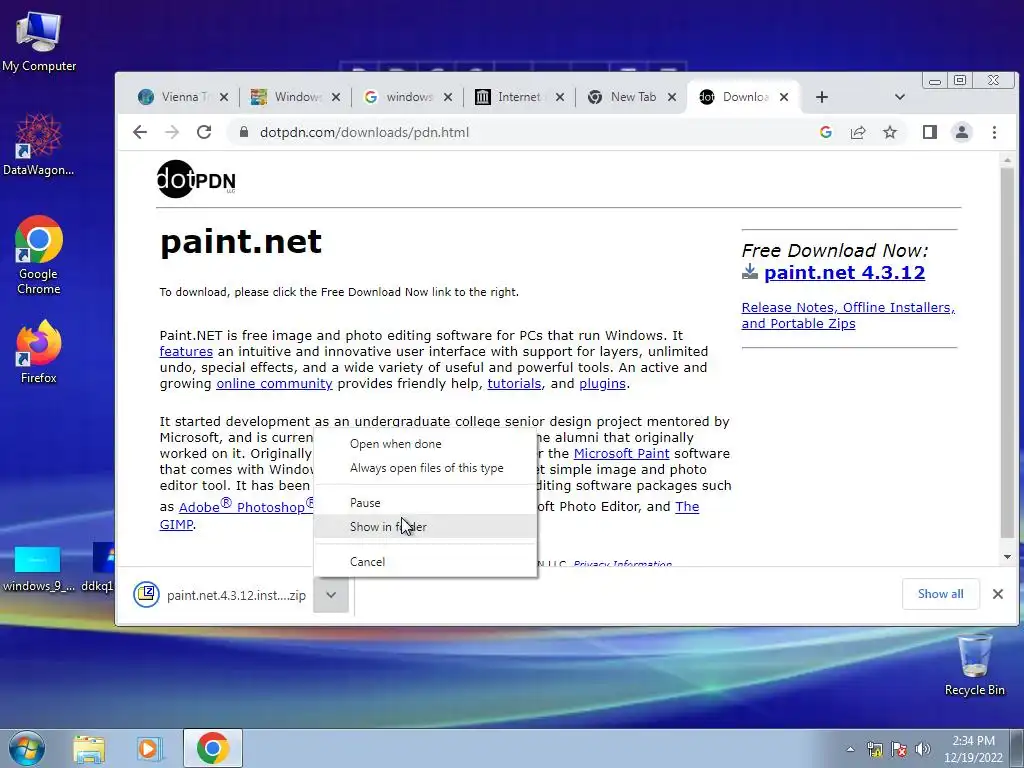The image size is (1024, 768).
Task: Show hidden tray icons arrow
Action: pyautogui.click(x=850, y=749)
